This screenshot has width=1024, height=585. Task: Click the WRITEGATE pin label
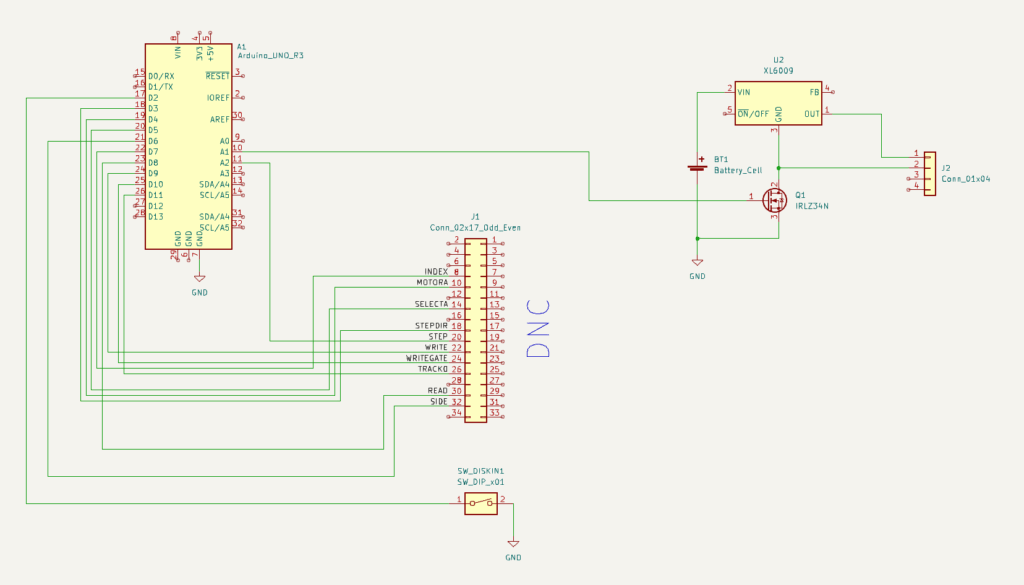point(426,358)
